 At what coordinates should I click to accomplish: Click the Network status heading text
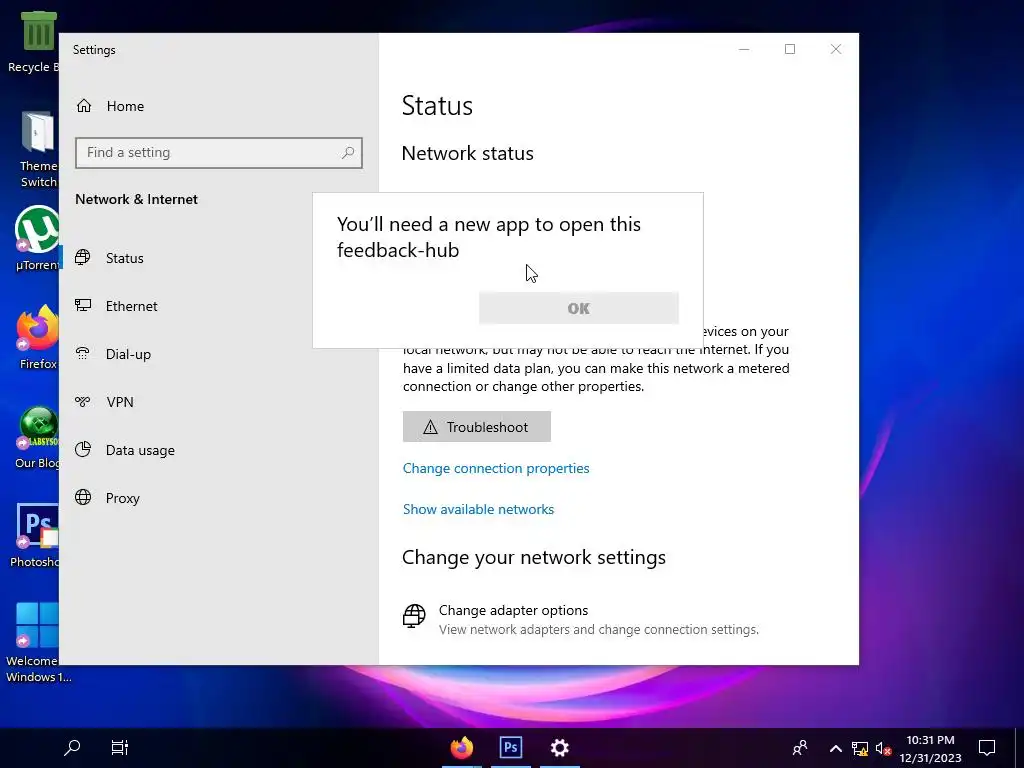468,153
